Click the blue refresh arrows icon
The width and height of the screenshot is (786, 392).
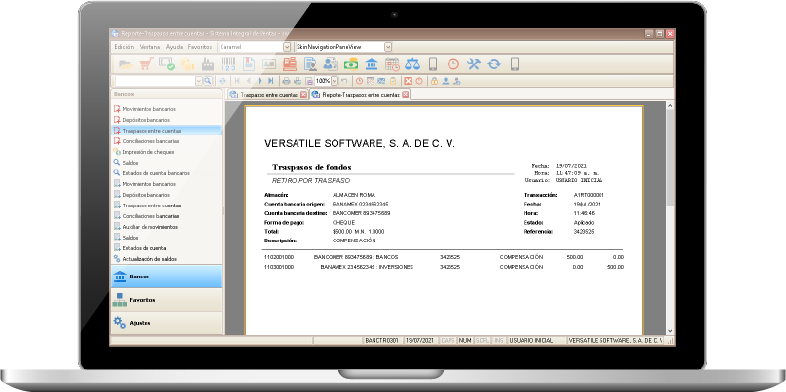[x=494, y=64]
